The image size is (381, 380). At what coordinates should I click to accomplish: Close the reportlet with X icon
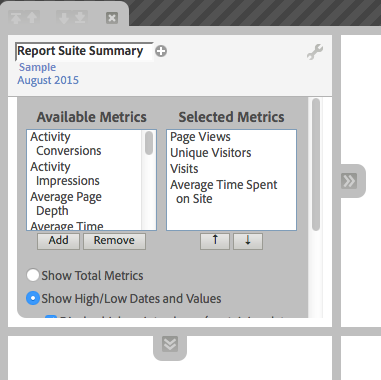point(112,18)
